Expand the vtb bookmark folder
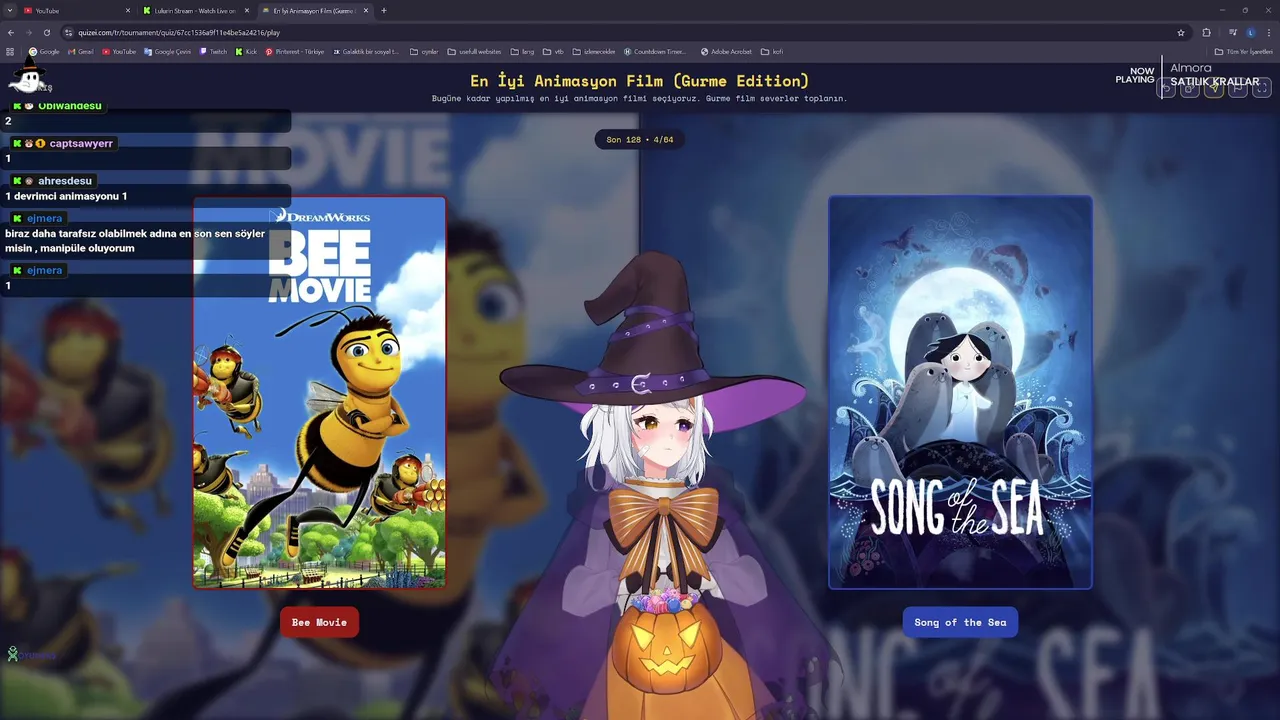Image resolution: width=1280 pixels, height=720 pixels. [x=554, y=51]
